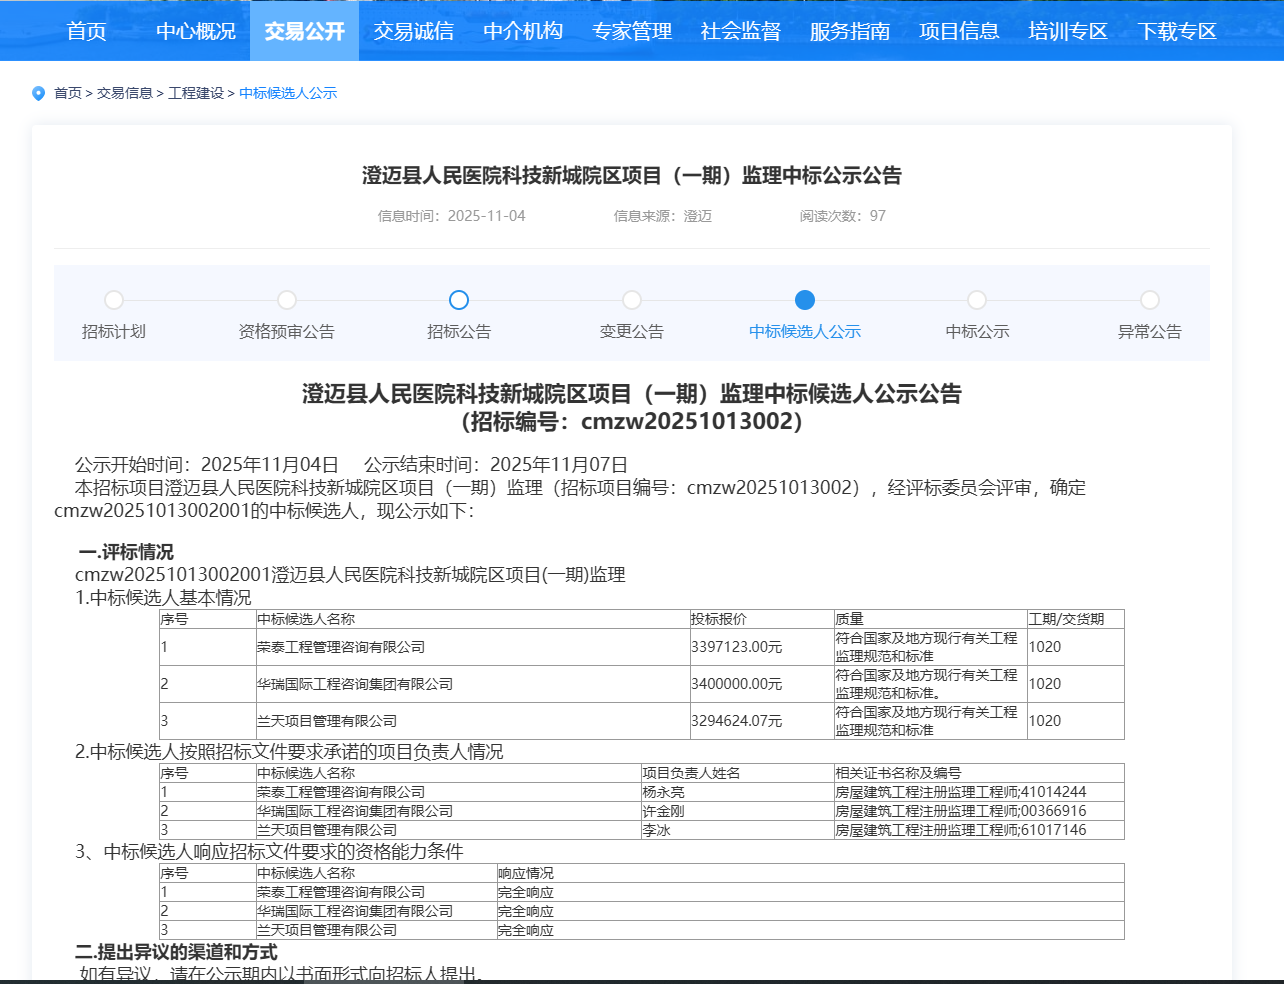Open the 首页 navigation menu item

tap(87, 31)
